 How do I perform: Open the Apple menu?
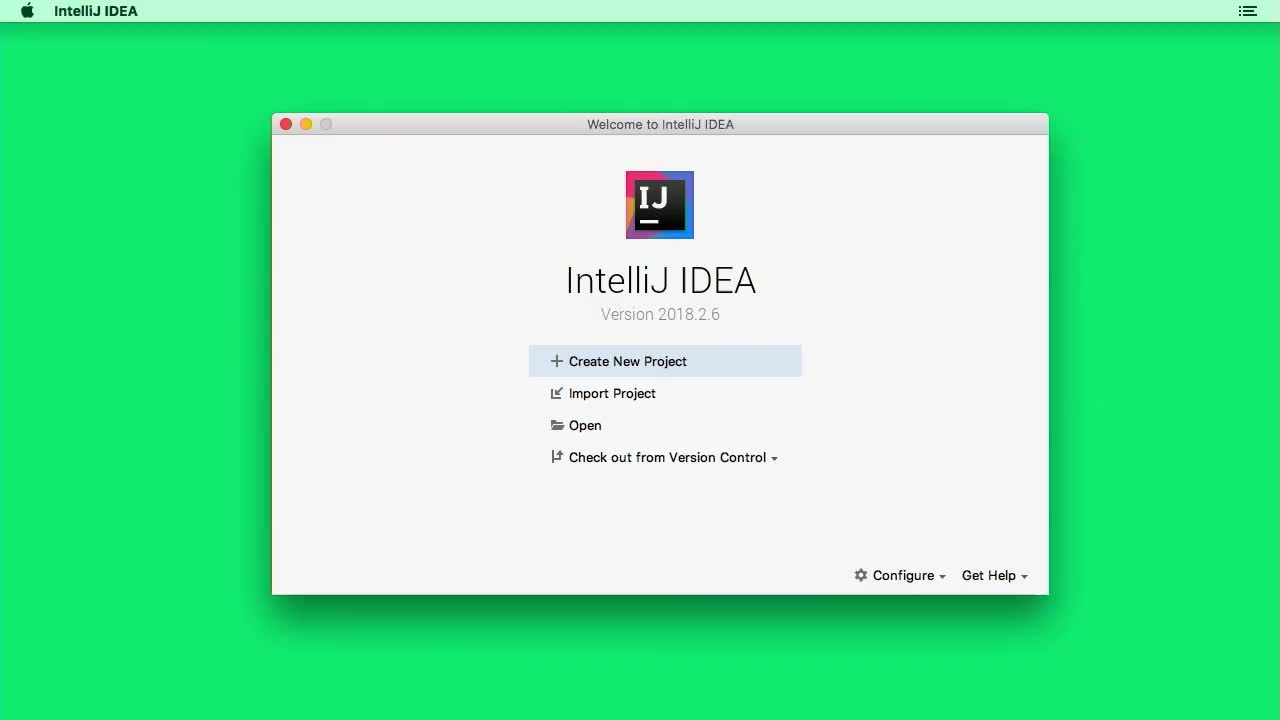pyautogui.click(x=27, y=11)
